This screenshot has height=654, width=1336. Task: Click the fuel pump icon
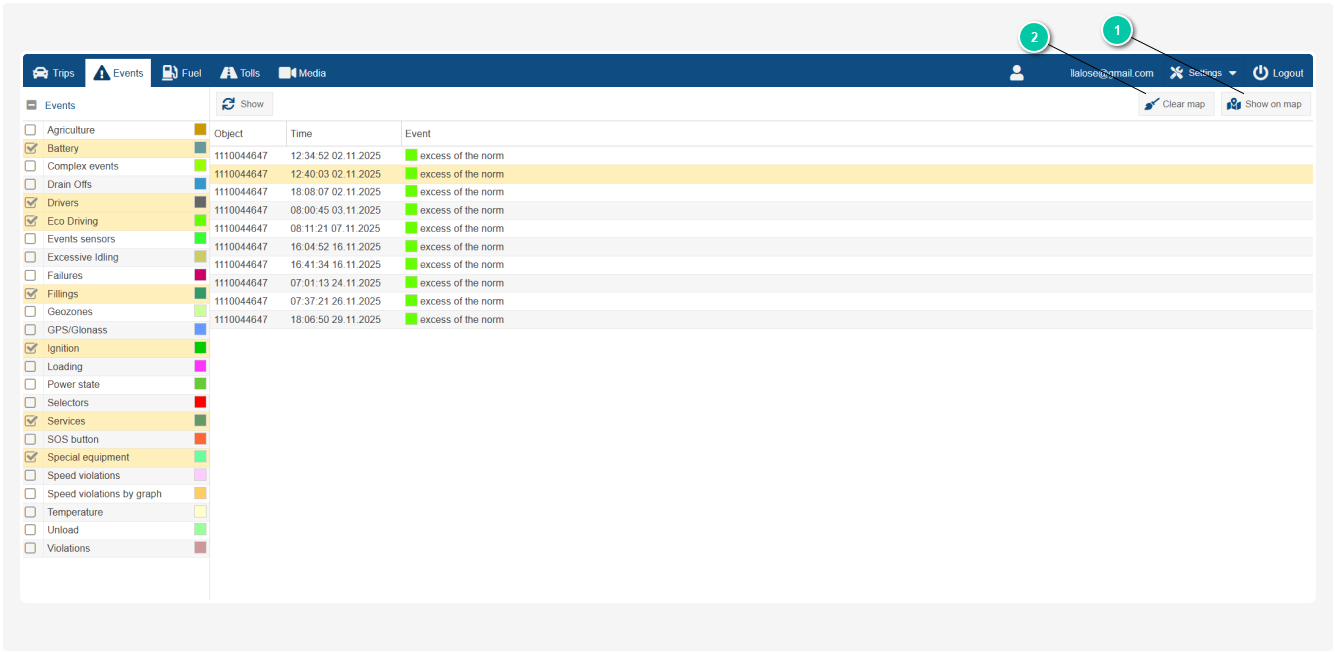coord(170,73)
